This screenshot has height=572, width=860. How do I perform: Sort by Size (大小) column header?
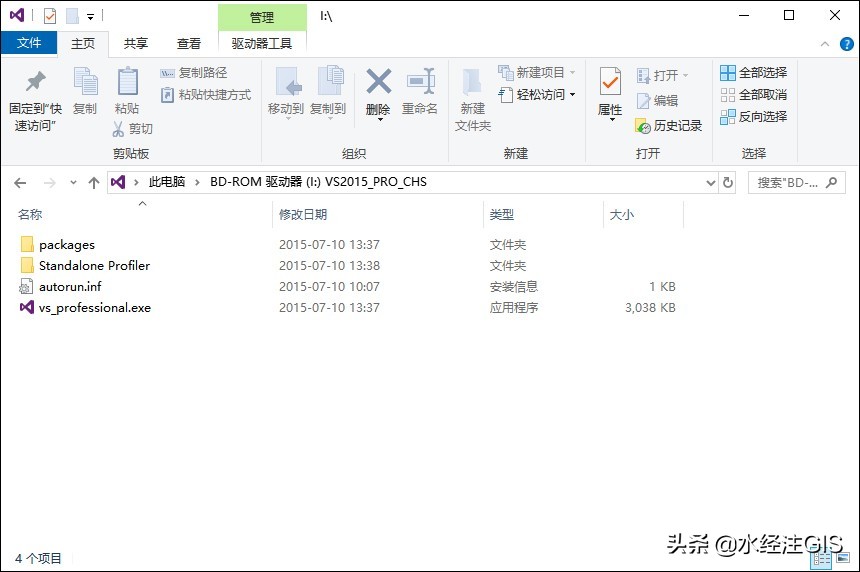(621, 214)
